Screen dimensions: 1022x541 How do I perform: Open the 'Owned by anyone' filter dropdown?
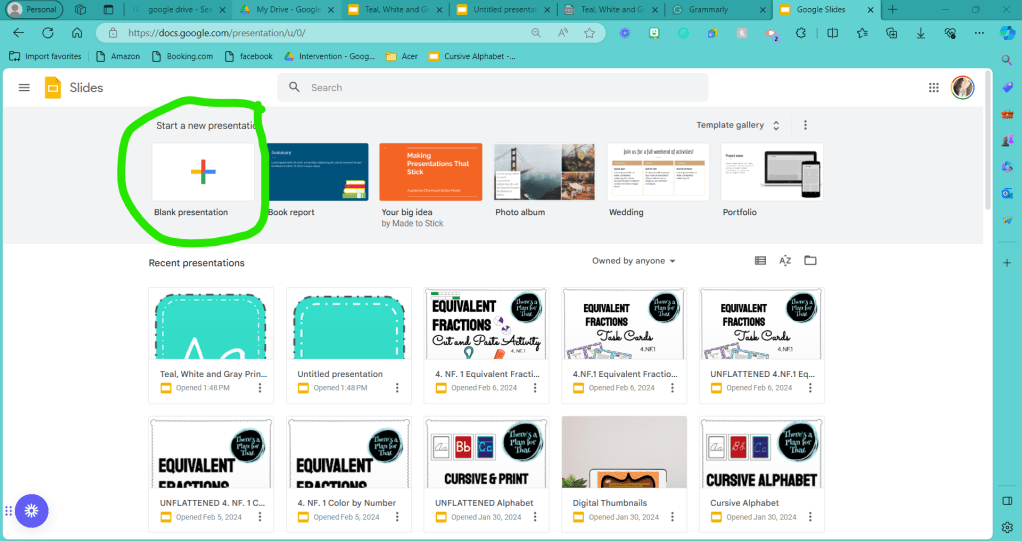[x=634, y=261]
